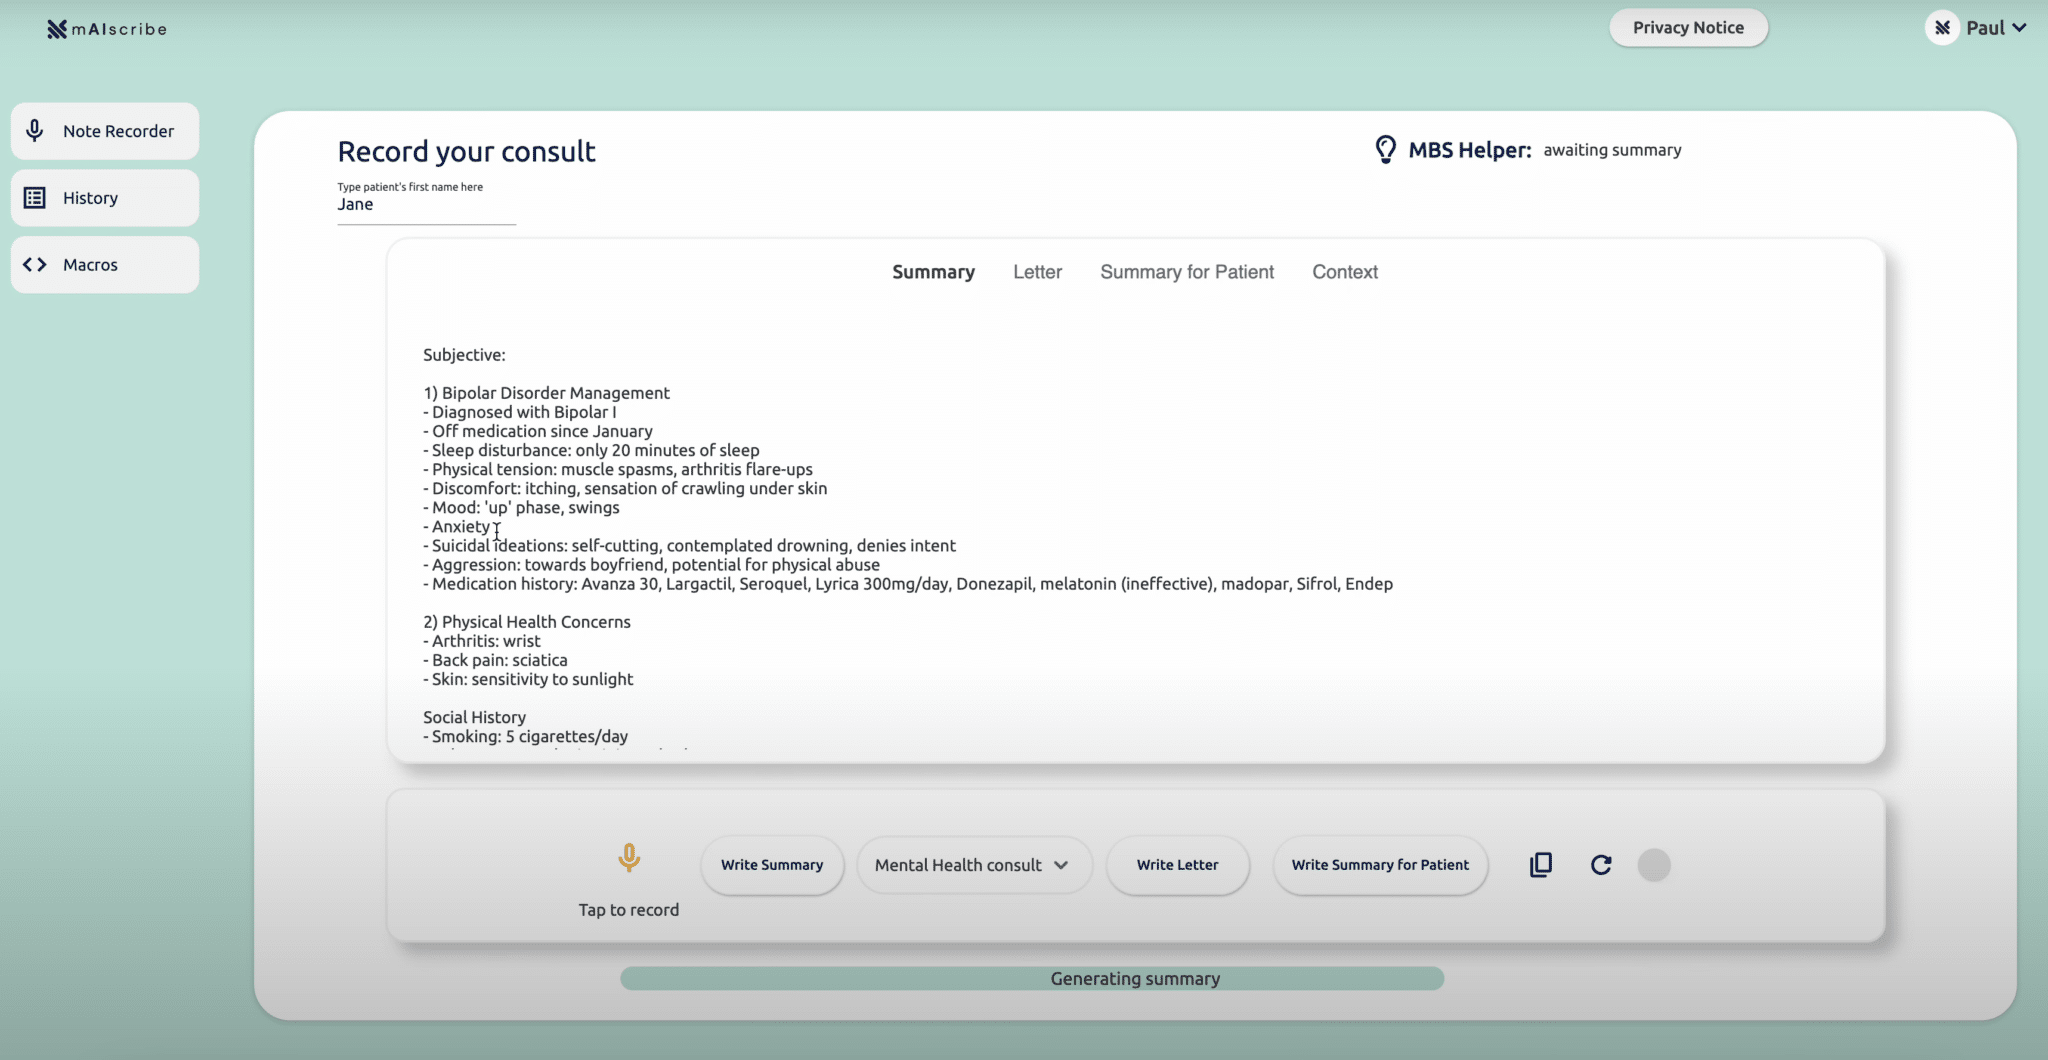Click the mAIscribe logo
The height and width of the screenshot is (1060, 2048).
coord(106,28)
